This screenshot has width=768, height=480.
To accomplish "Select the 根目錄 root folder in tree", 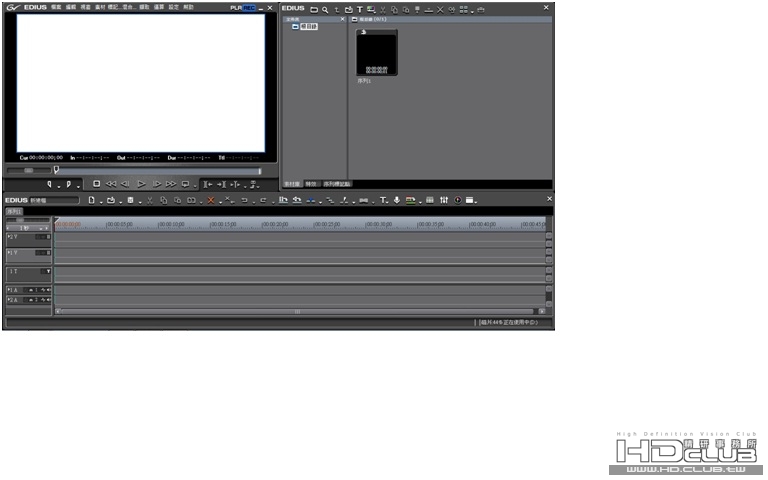I will [305, 26].
